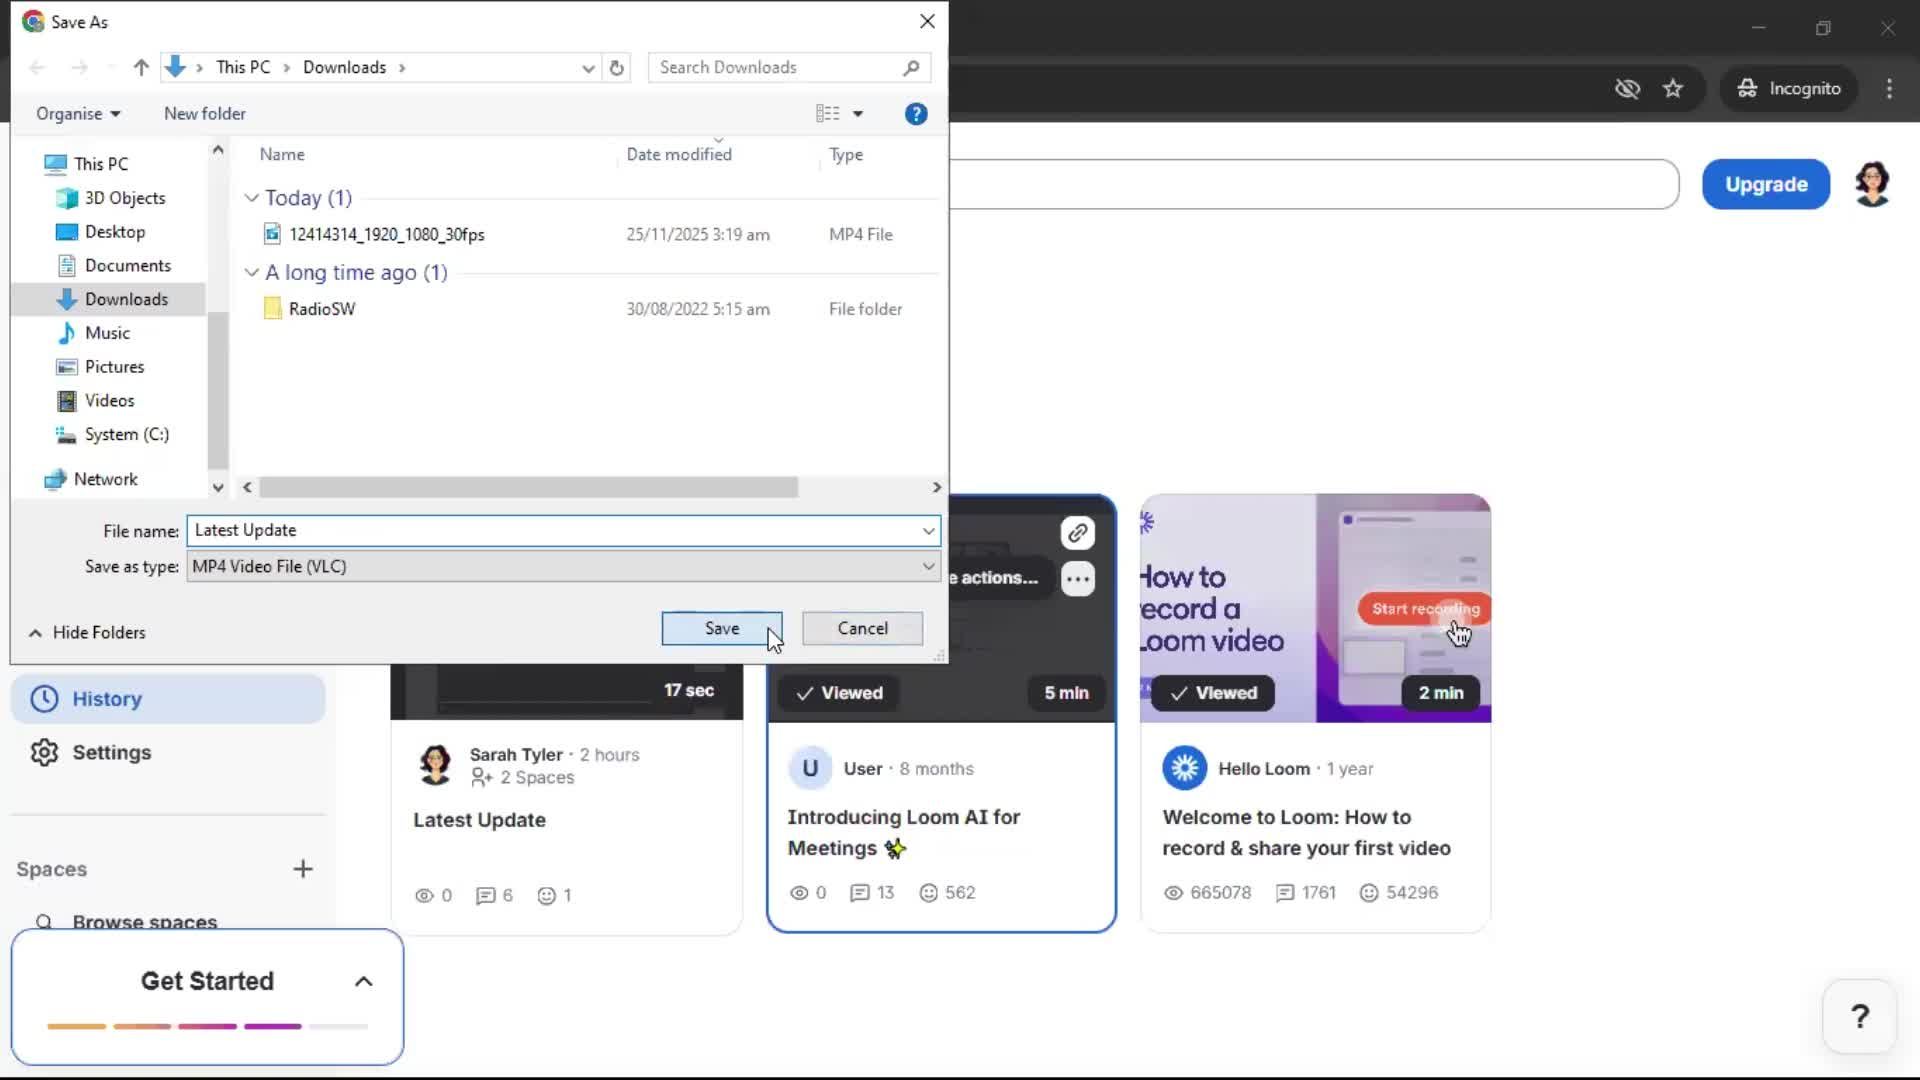Add a new Space with the plus icon
The height and width of the screenshot is (1080, 1920).
pyautogui.click(x=303, y=868)
